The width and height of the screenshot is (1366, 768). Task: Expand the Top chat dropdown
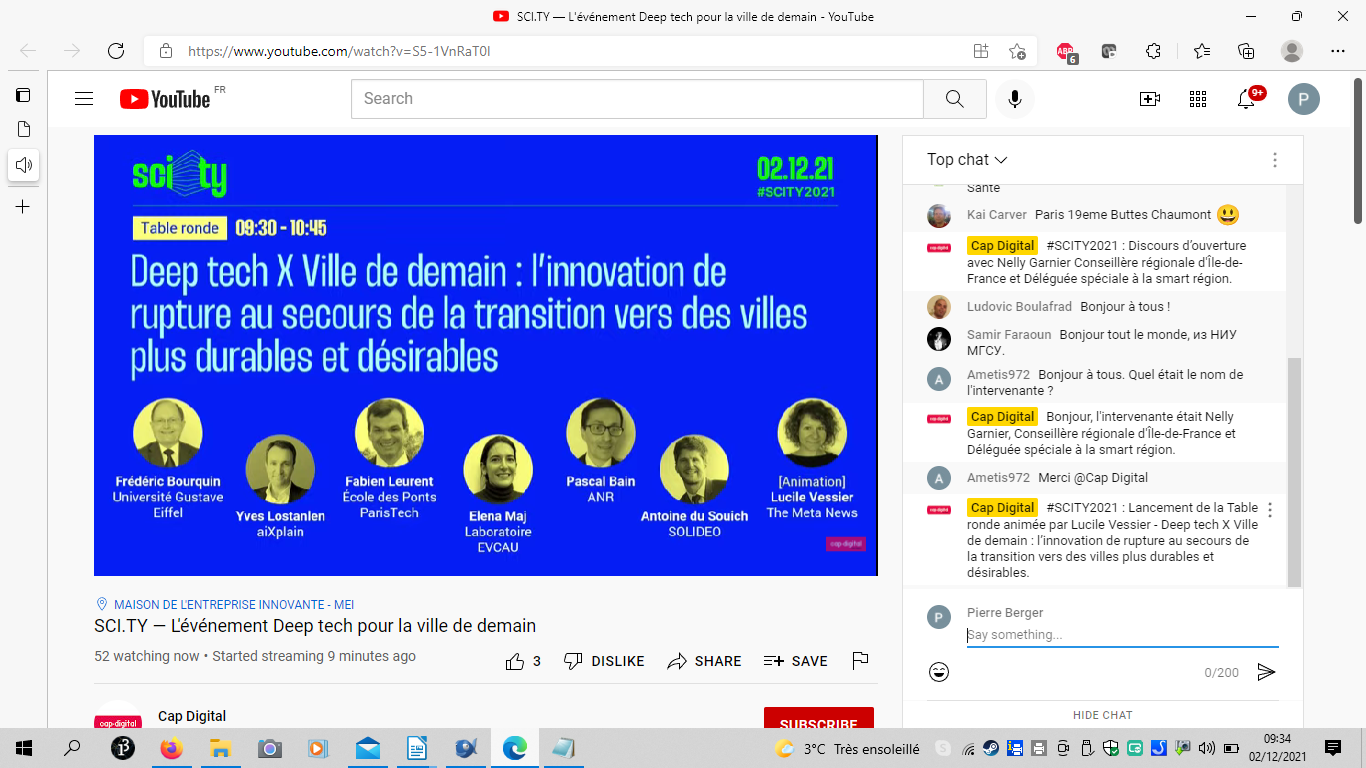point(966,160)
